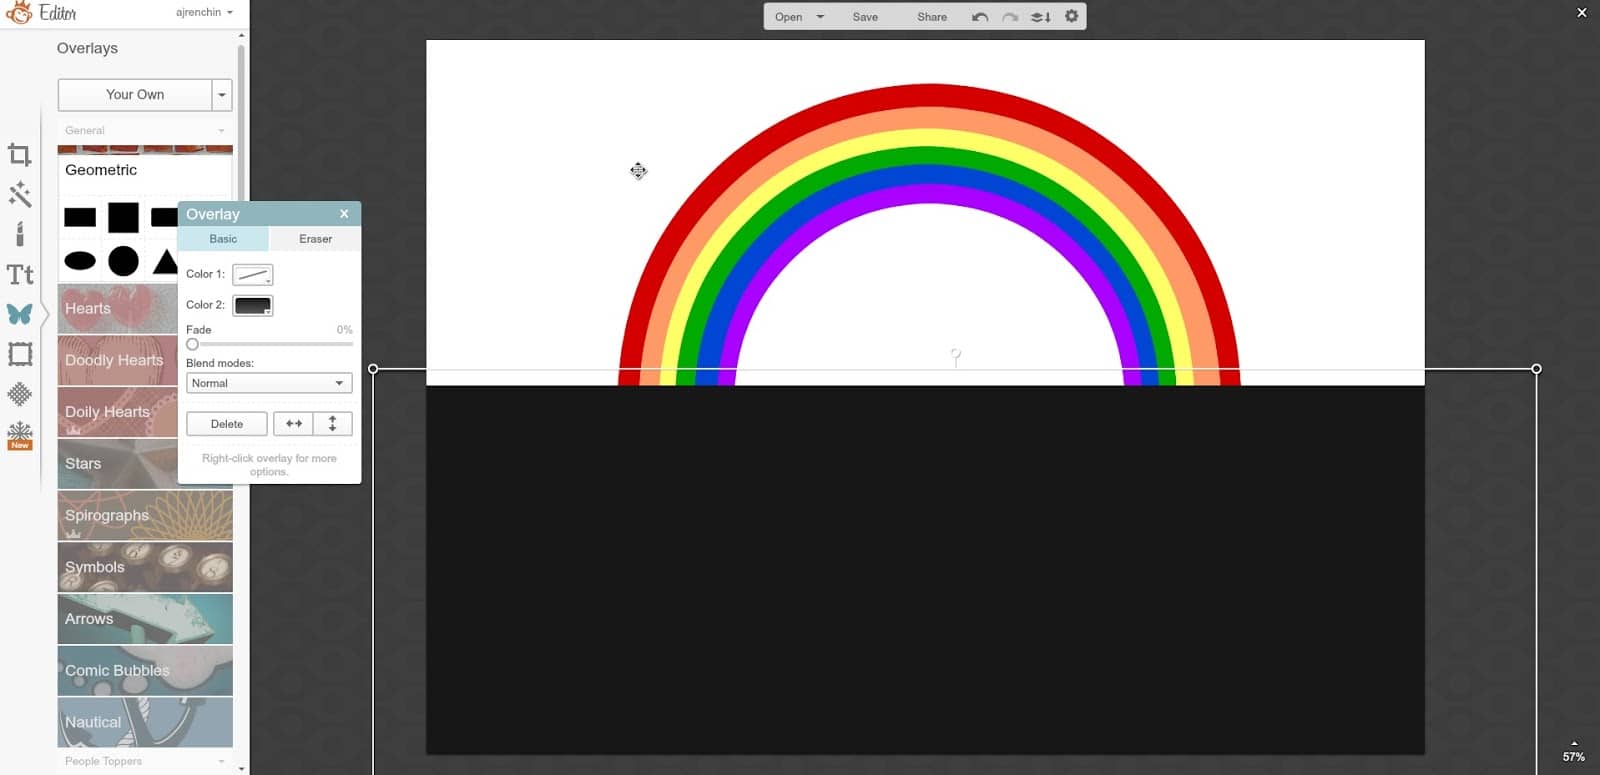
Task: Open the Effects magic wand tool
Action: point(20,194)
